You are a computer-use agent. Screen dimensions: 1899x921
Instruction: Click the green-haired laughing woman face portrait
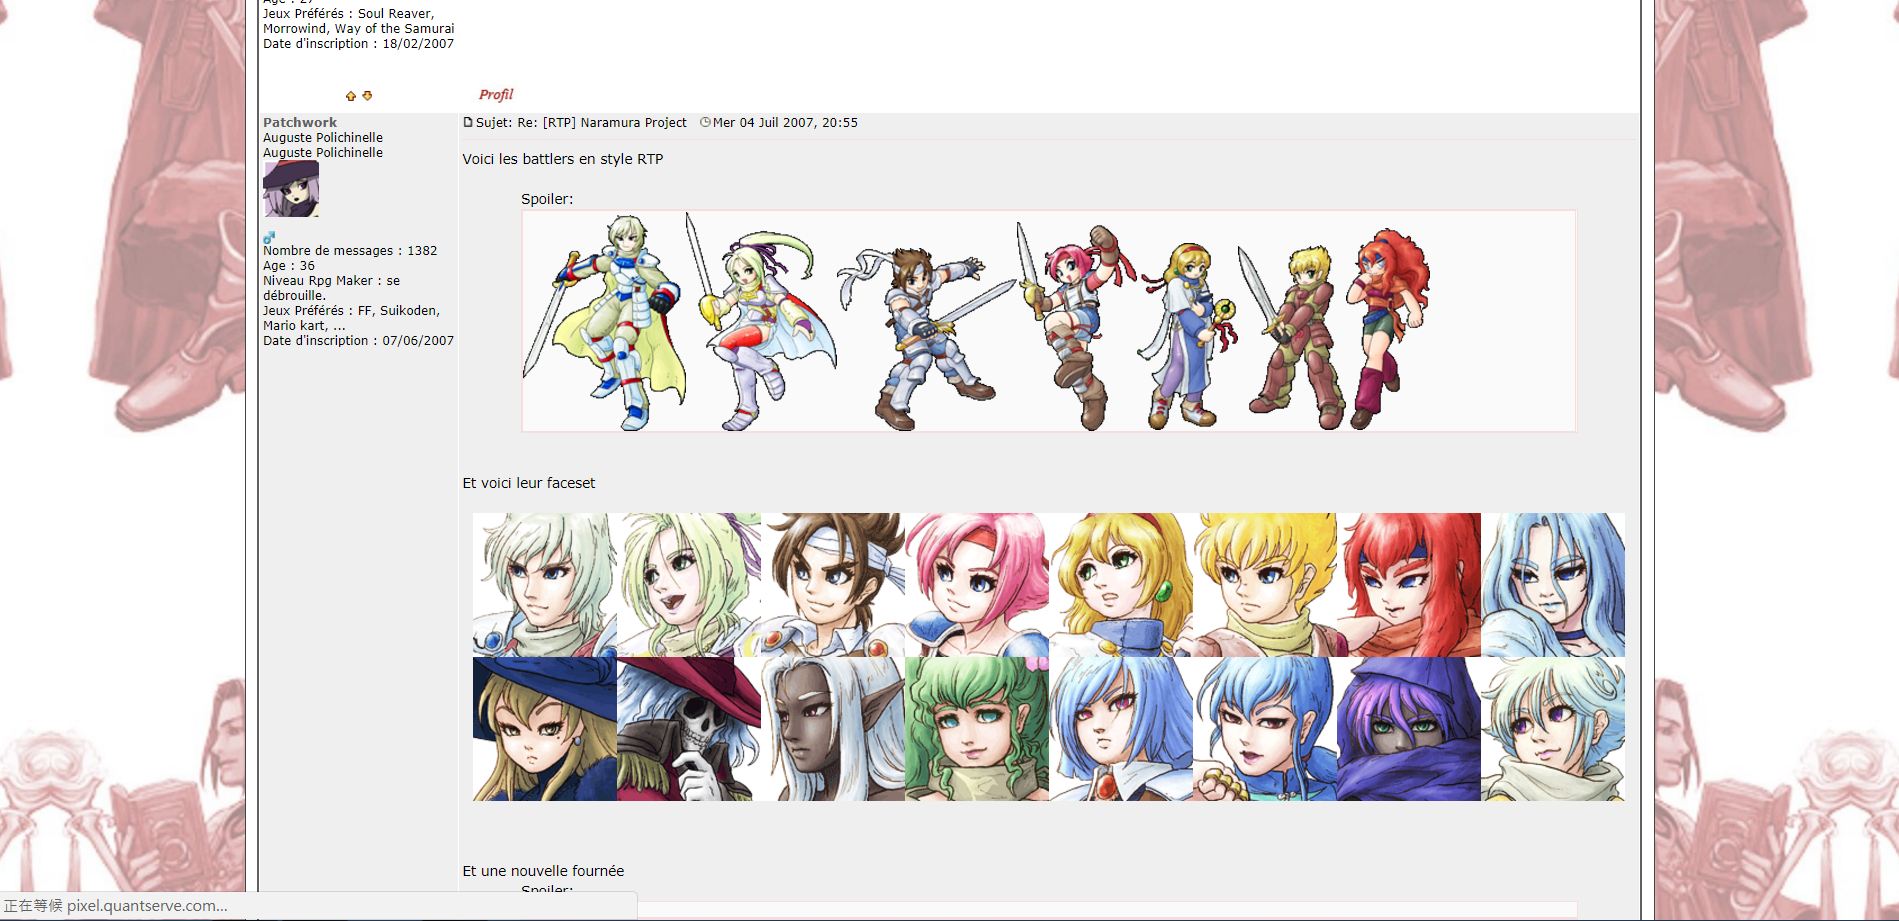[689, 585]
